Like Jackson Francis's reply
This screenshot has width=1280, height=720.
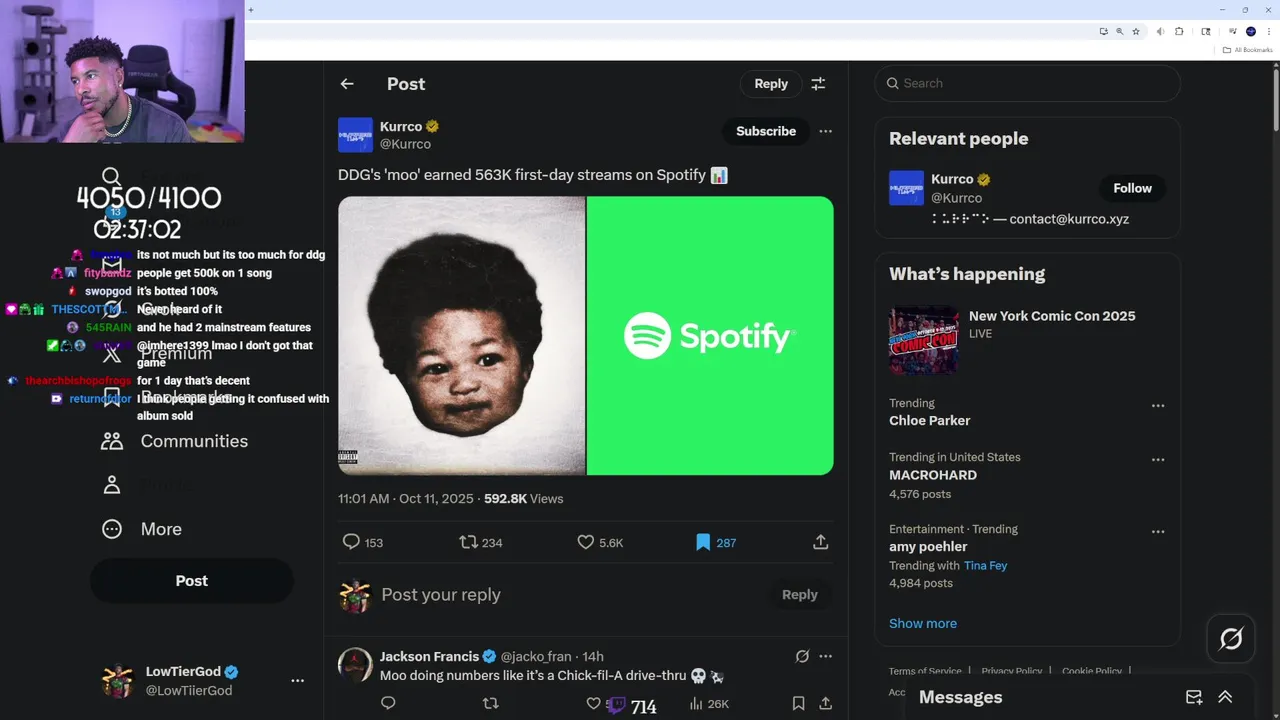point(593,704)
